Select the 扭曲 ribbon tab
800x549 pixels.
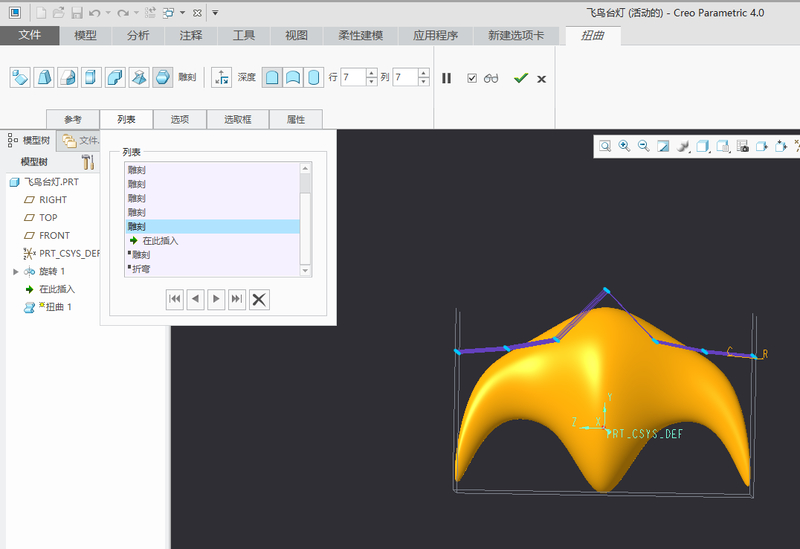coord(593,35)
